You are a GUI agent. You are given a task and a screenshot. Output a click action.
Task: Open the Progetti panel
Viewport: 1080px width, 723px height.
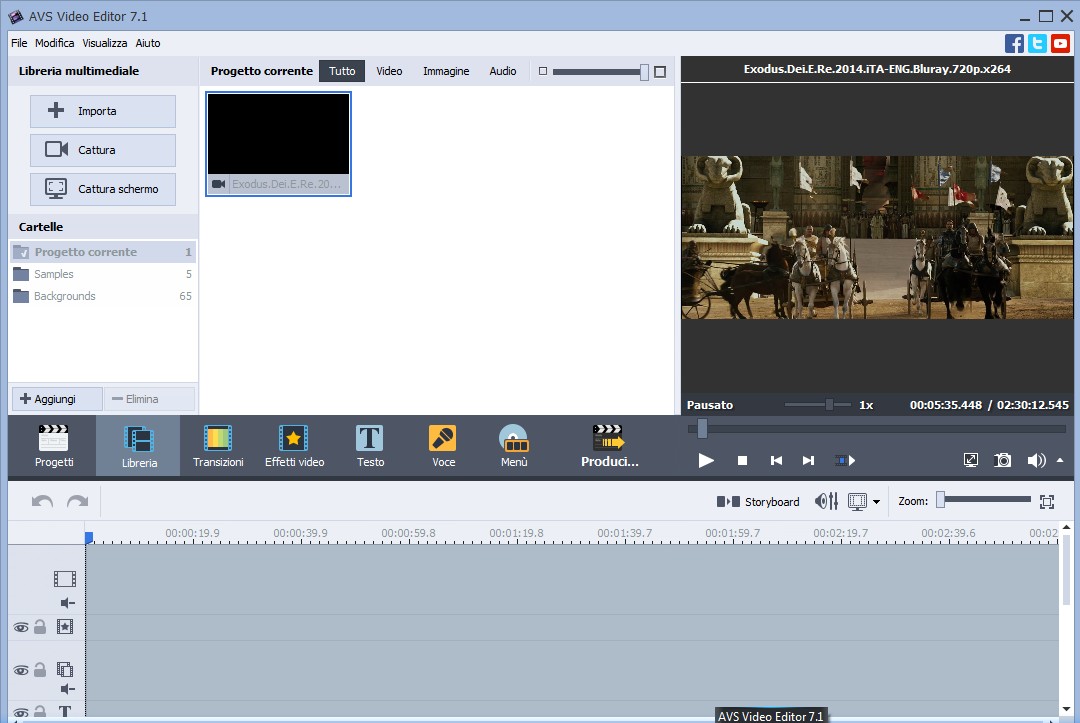(54, 446)
